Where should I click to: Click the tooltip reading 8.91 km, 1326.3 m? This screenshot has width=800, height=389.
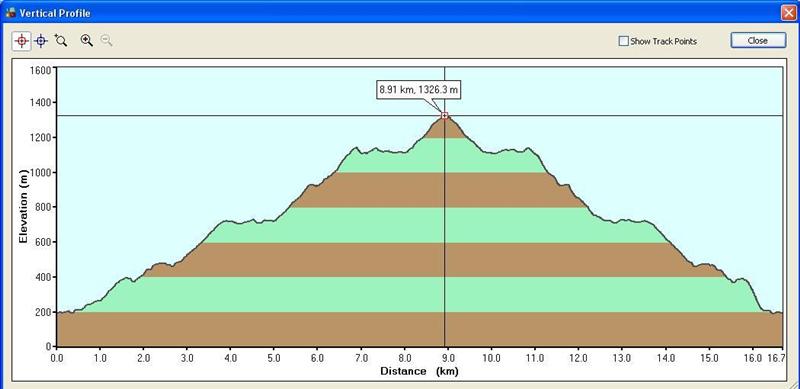click(418, 90)
